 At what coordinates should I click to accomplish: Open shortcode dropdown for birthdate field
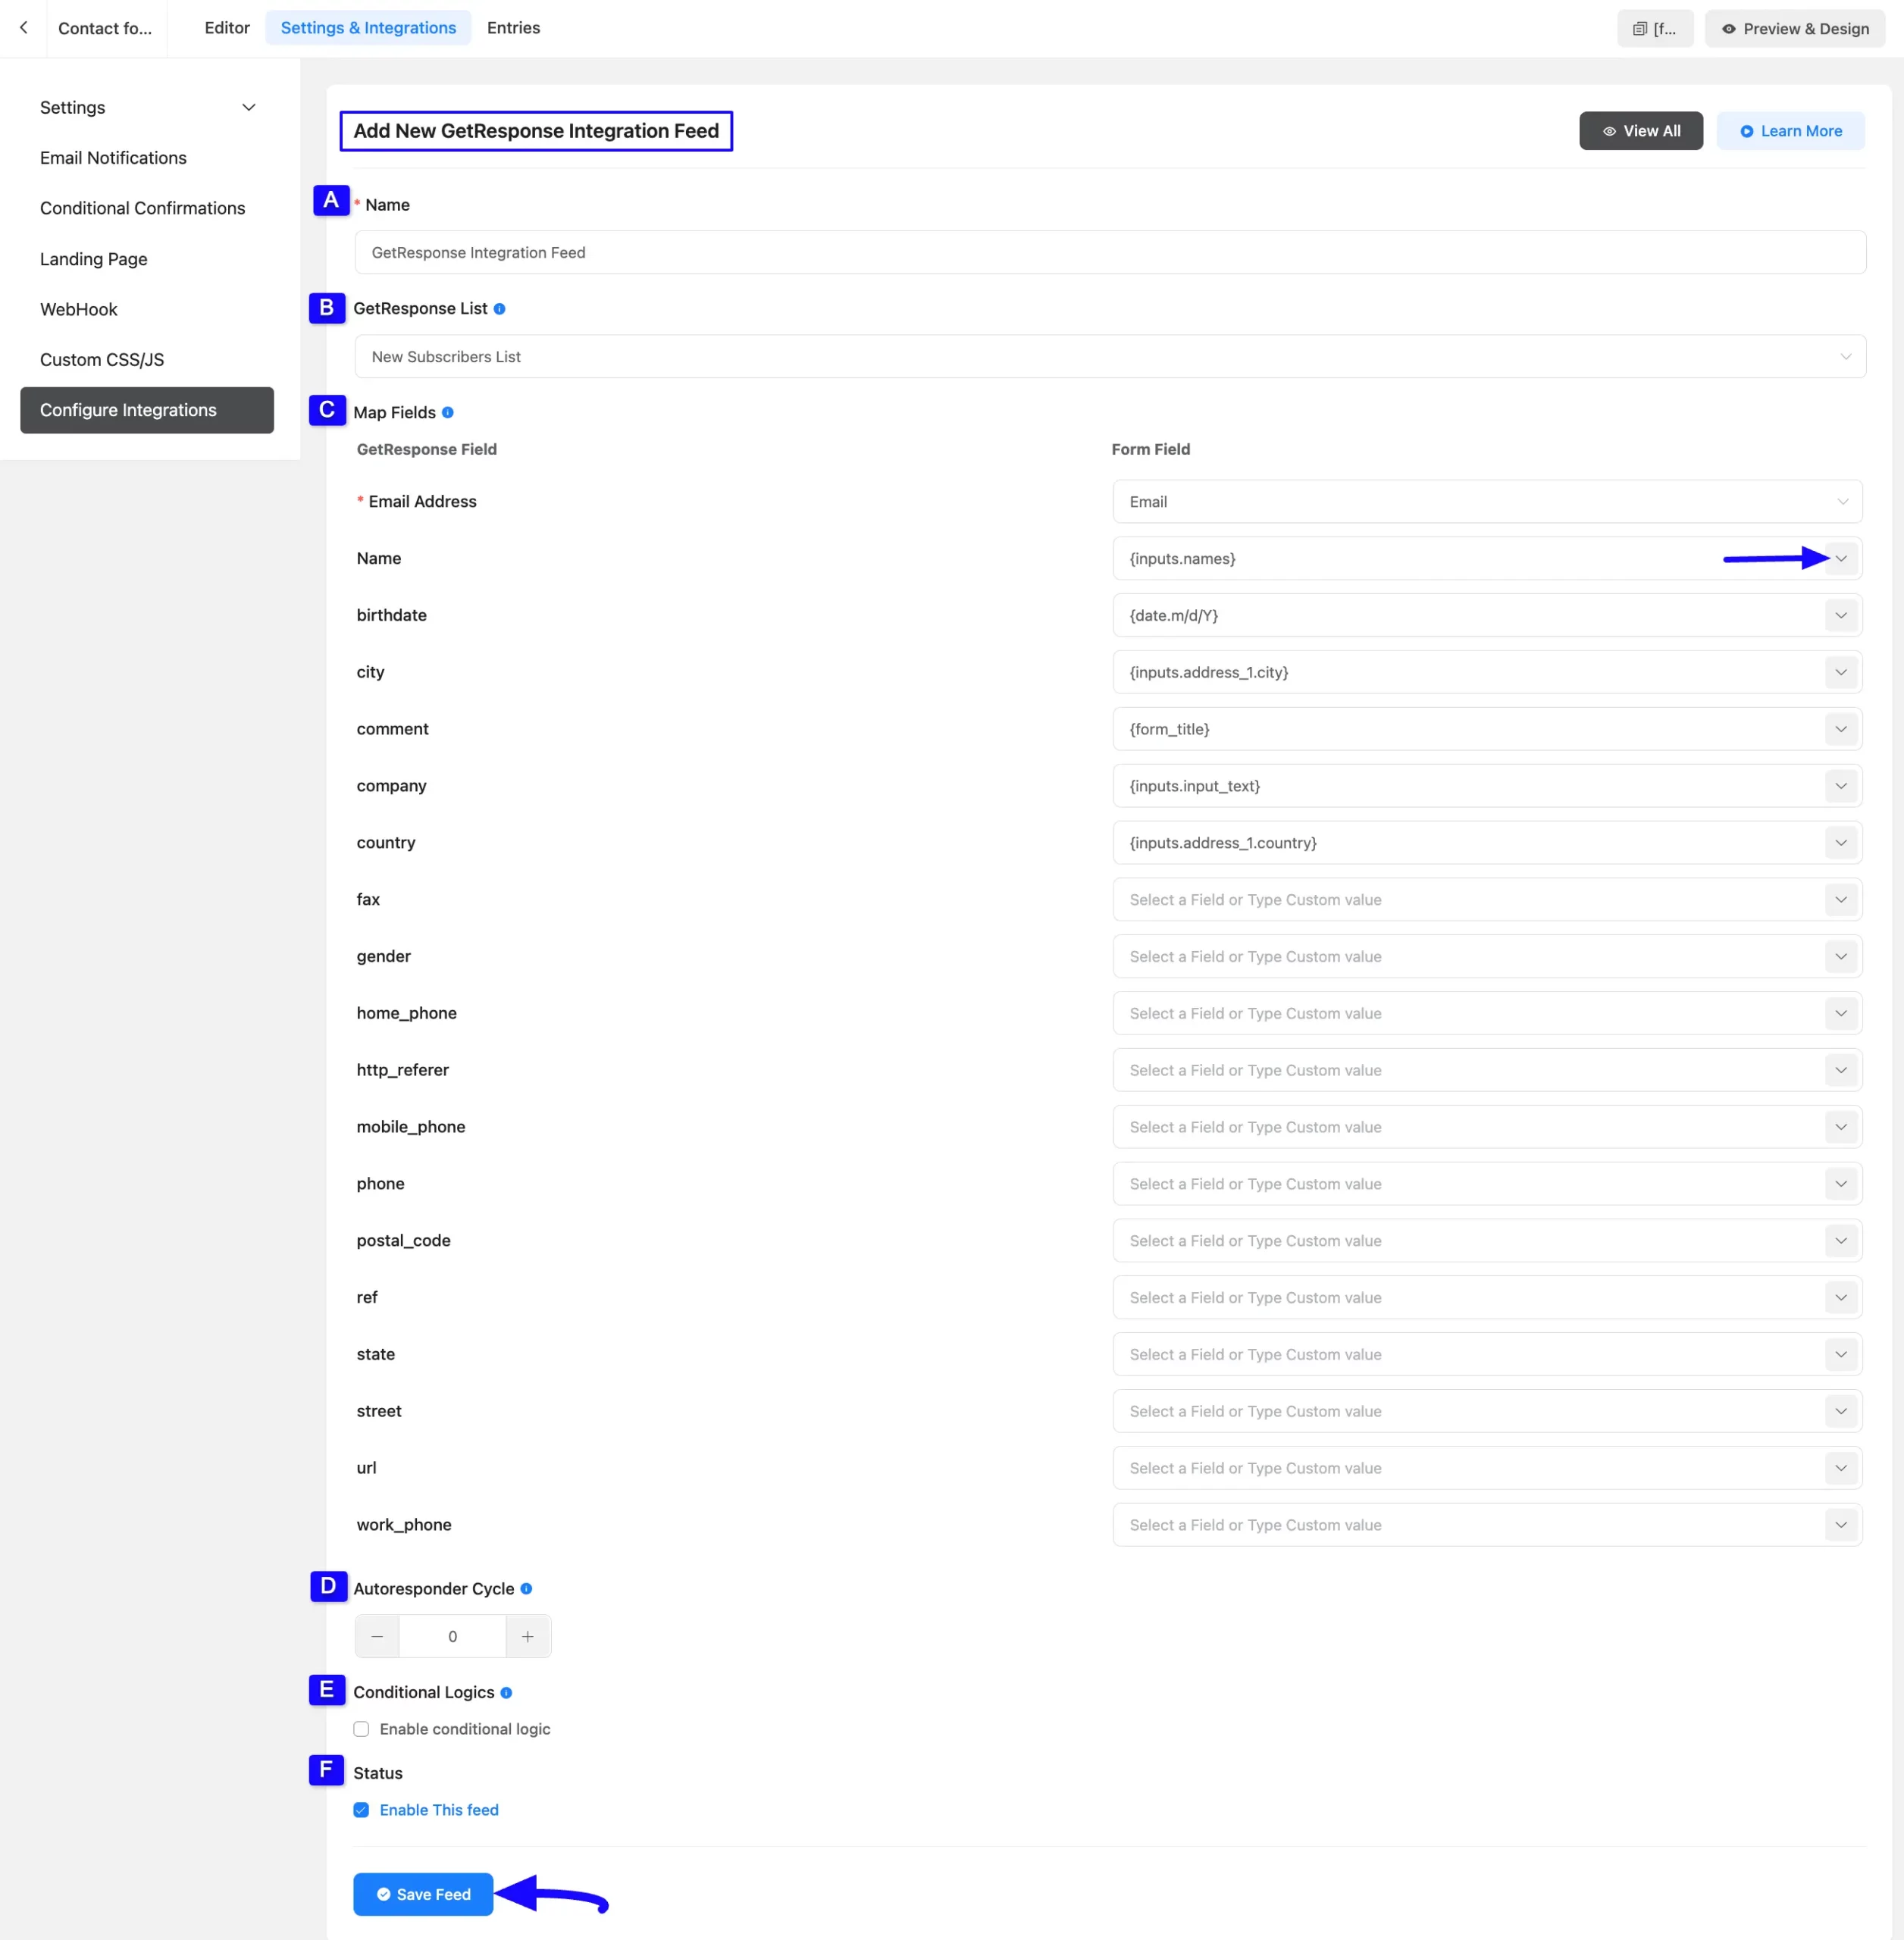click(1840, 616)
